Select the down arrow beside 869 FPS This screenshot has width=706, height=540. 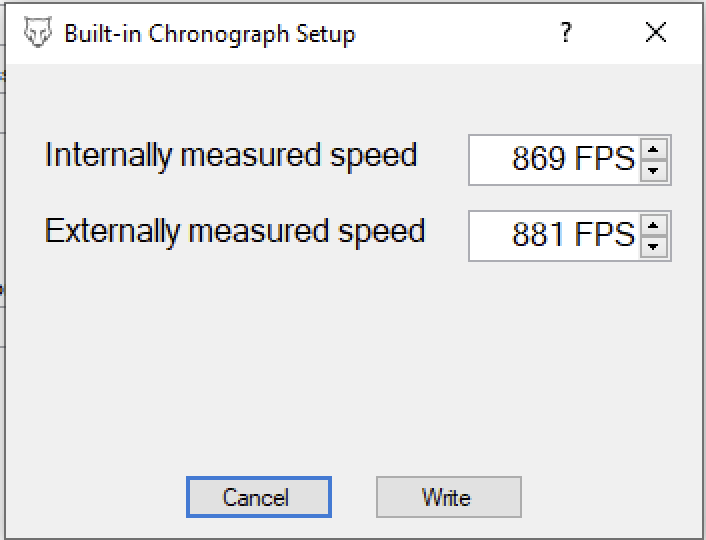click(x=654, y=171)
